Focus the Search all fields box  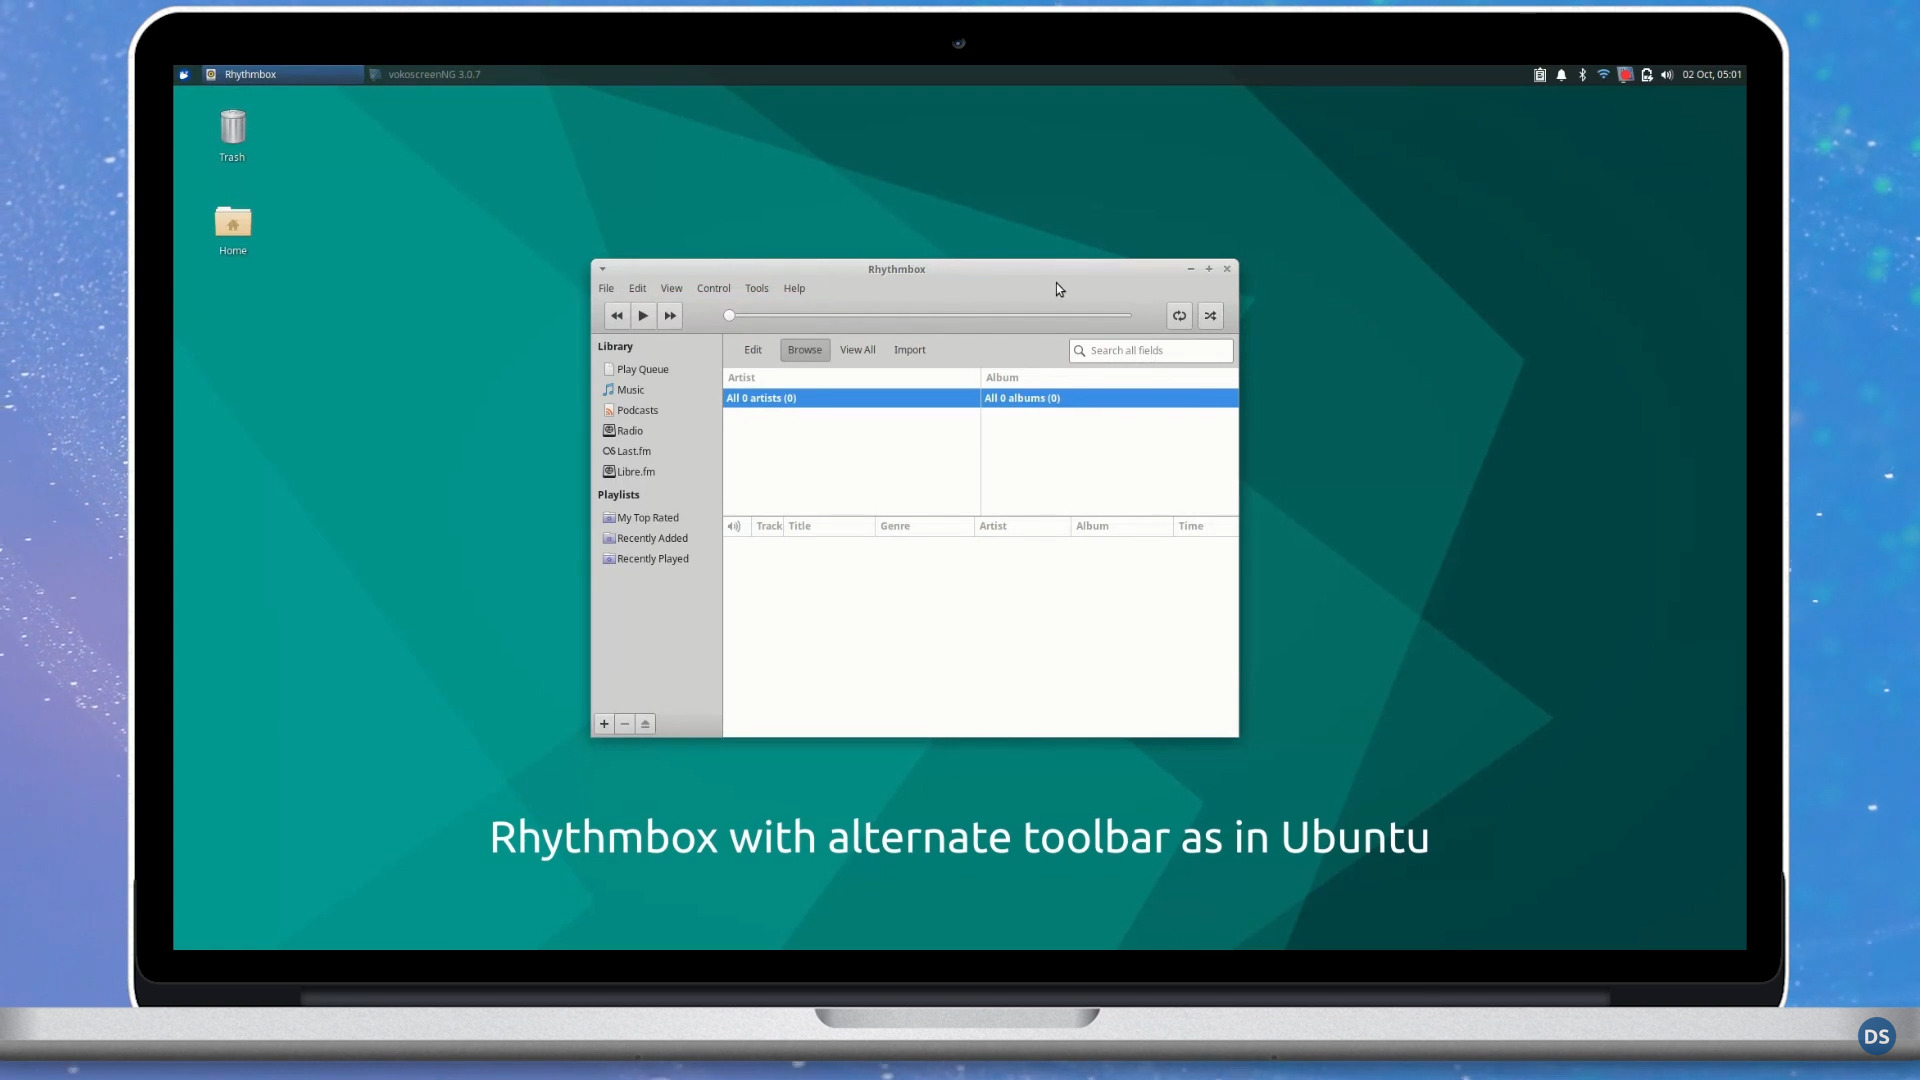1151,351
